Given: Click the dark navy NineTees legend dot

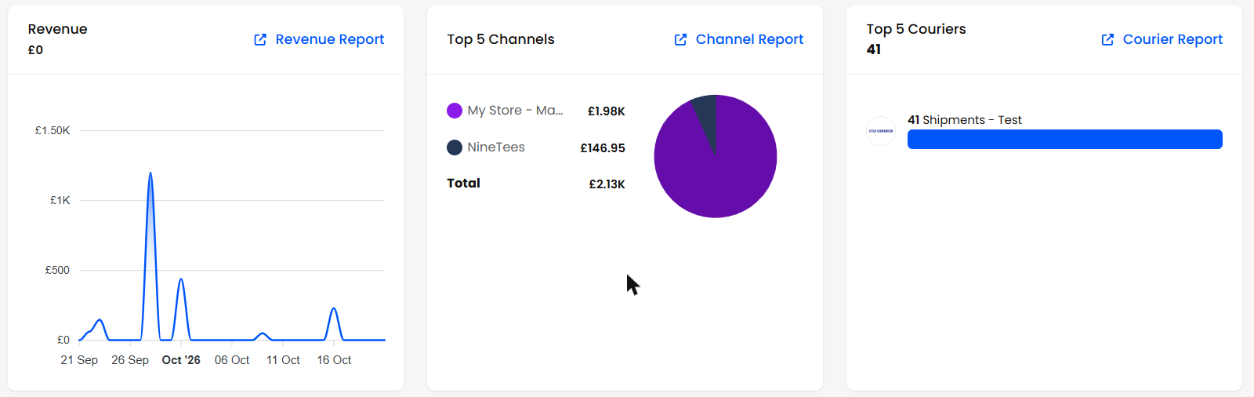Looking at the screenshot, I should (x=455, y=147).
